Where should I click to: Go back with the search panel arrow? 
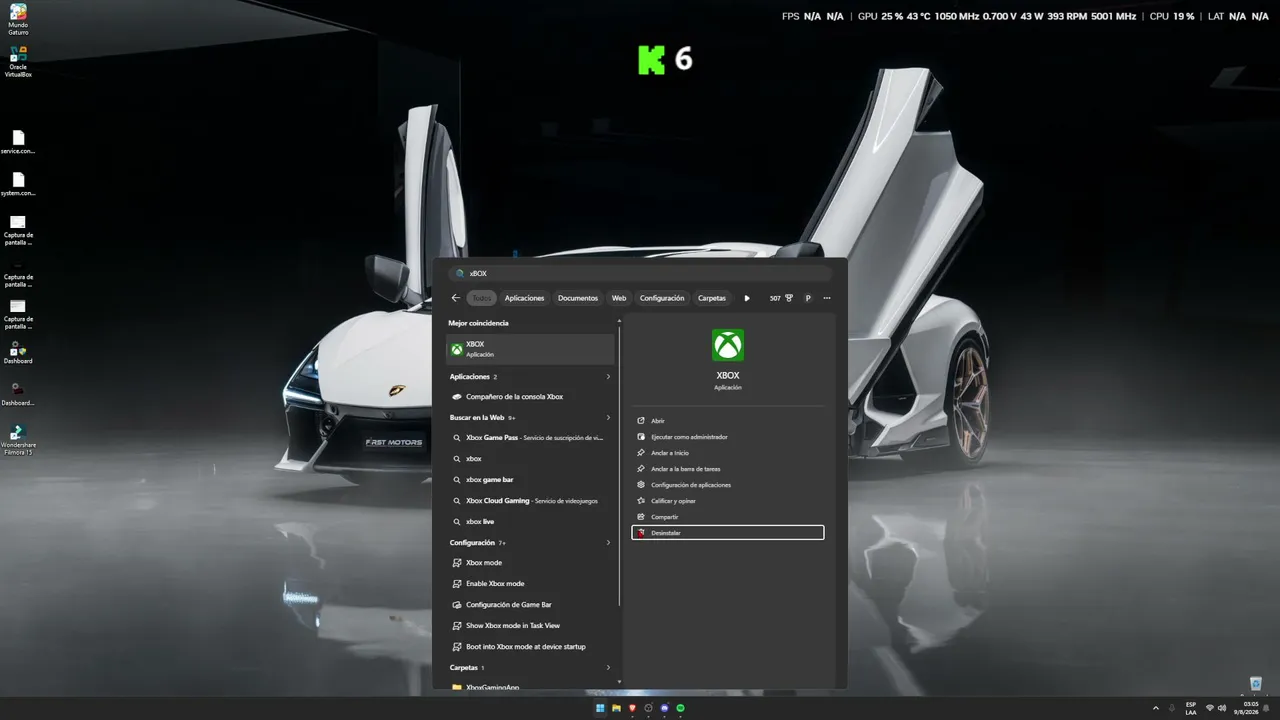click(456, 298)
